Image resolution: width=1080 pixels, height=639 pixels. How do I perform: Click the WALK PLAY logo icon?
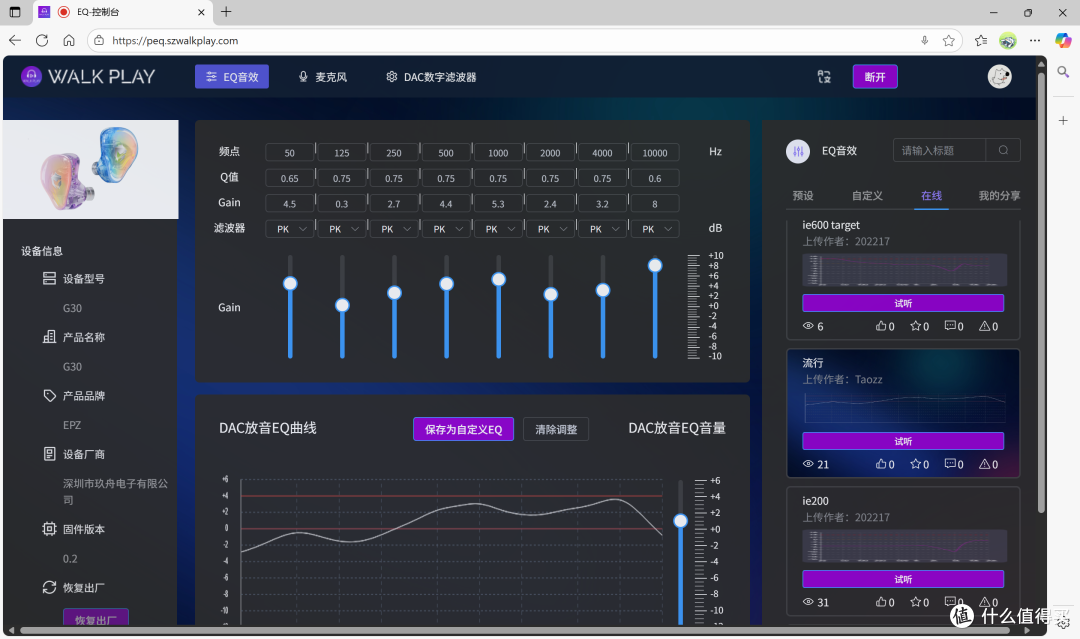point(31,76)
